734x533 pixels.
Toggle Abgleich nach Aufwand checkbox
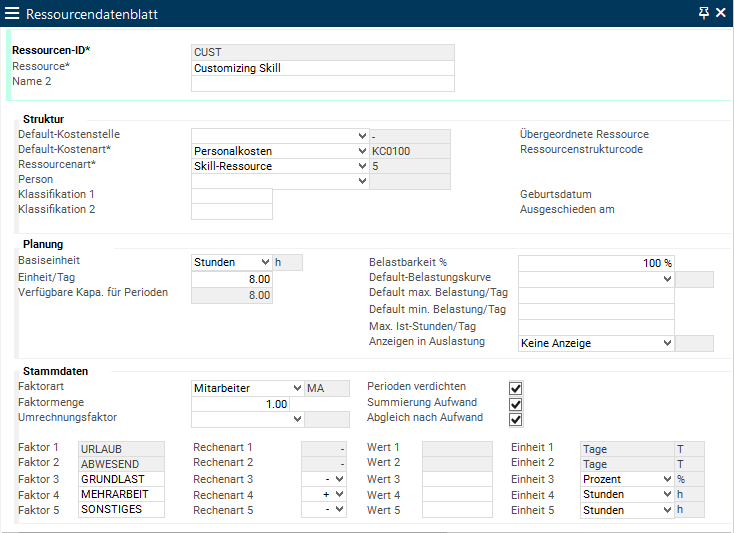[x=516, y=419]
